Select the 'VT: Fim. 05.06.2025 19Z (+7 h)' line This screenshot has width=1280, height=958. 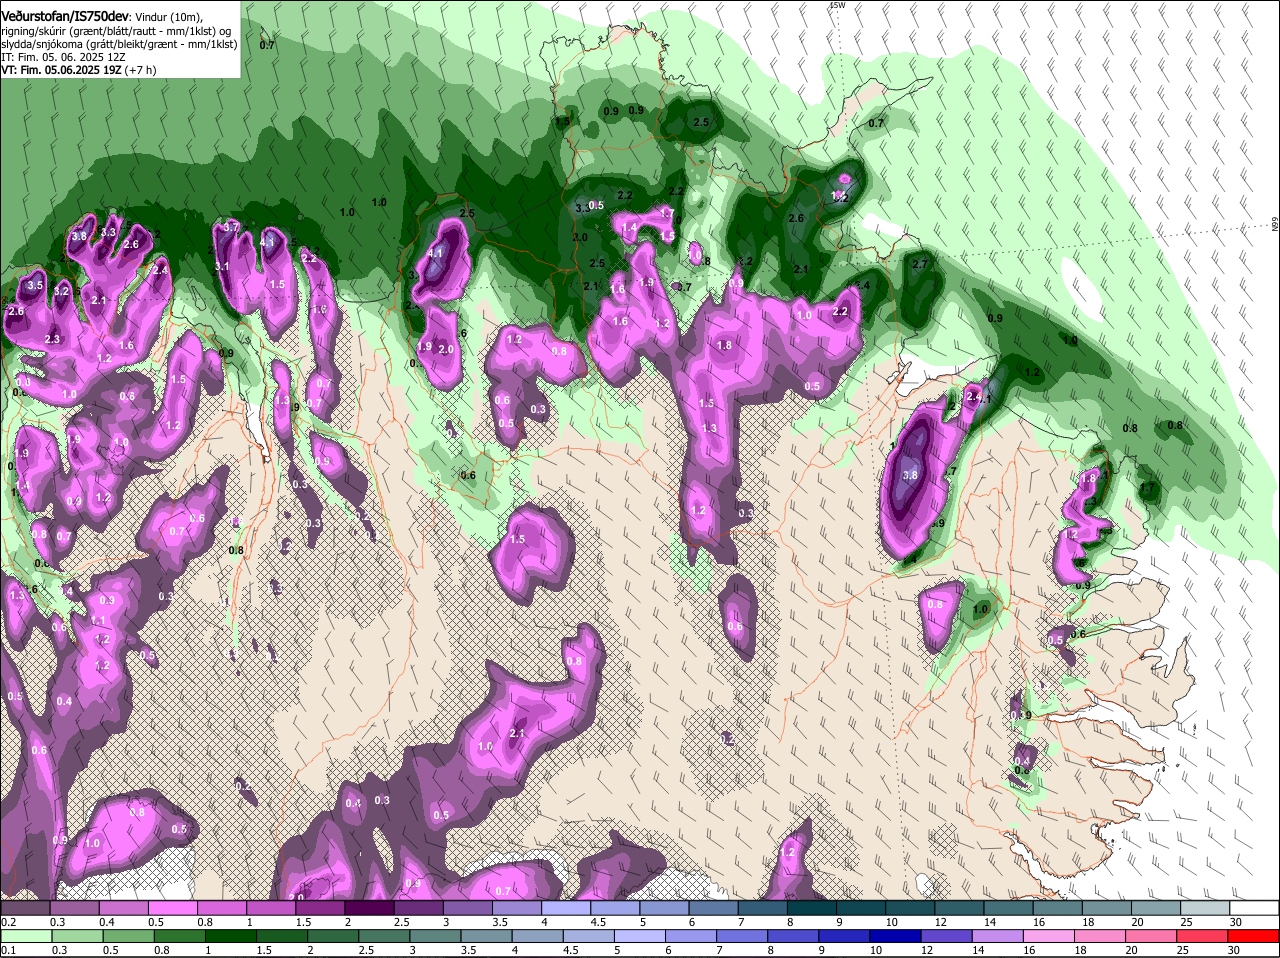(x=78, y=70)
